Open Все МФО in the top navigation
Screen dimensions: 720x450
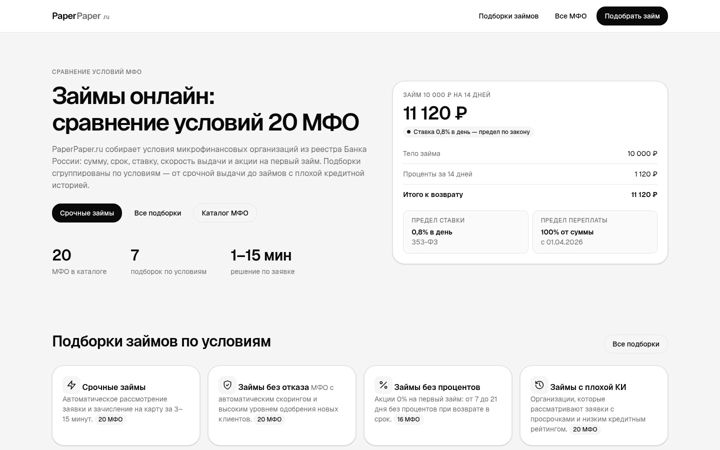[570, 16]
